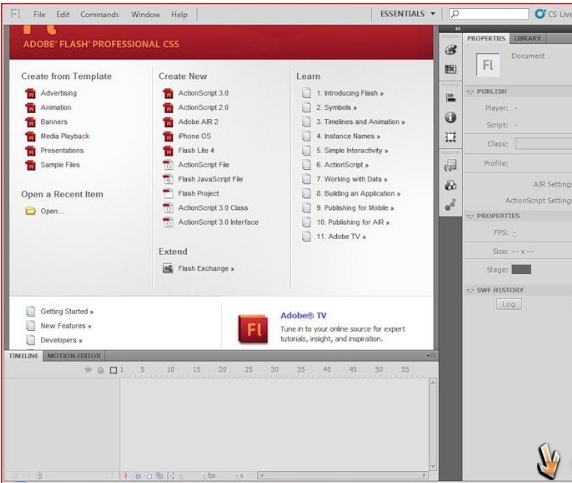The width and height of the screenshot is (572, 483).
Task: Collapse the SWF HISTORY section
Action: coord(470,290)
